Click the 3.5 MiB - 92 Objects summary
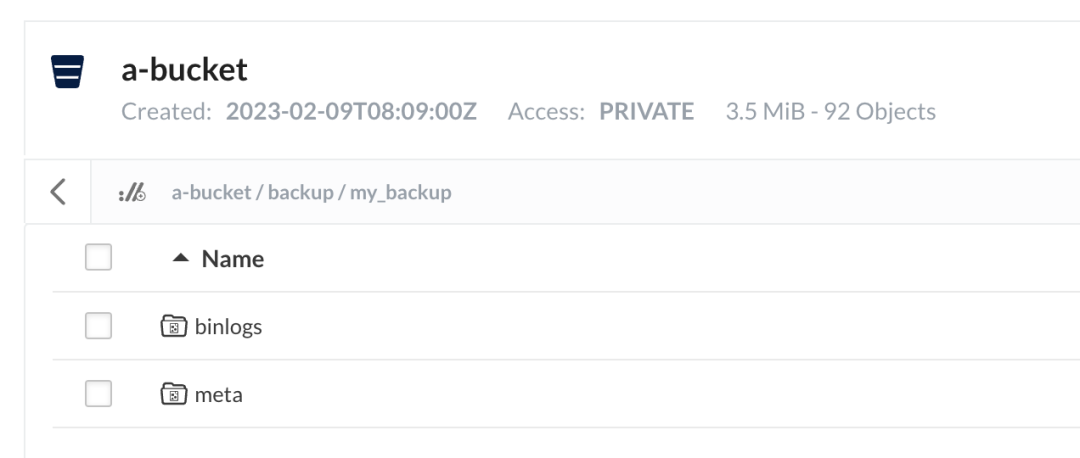 (830, 111)
